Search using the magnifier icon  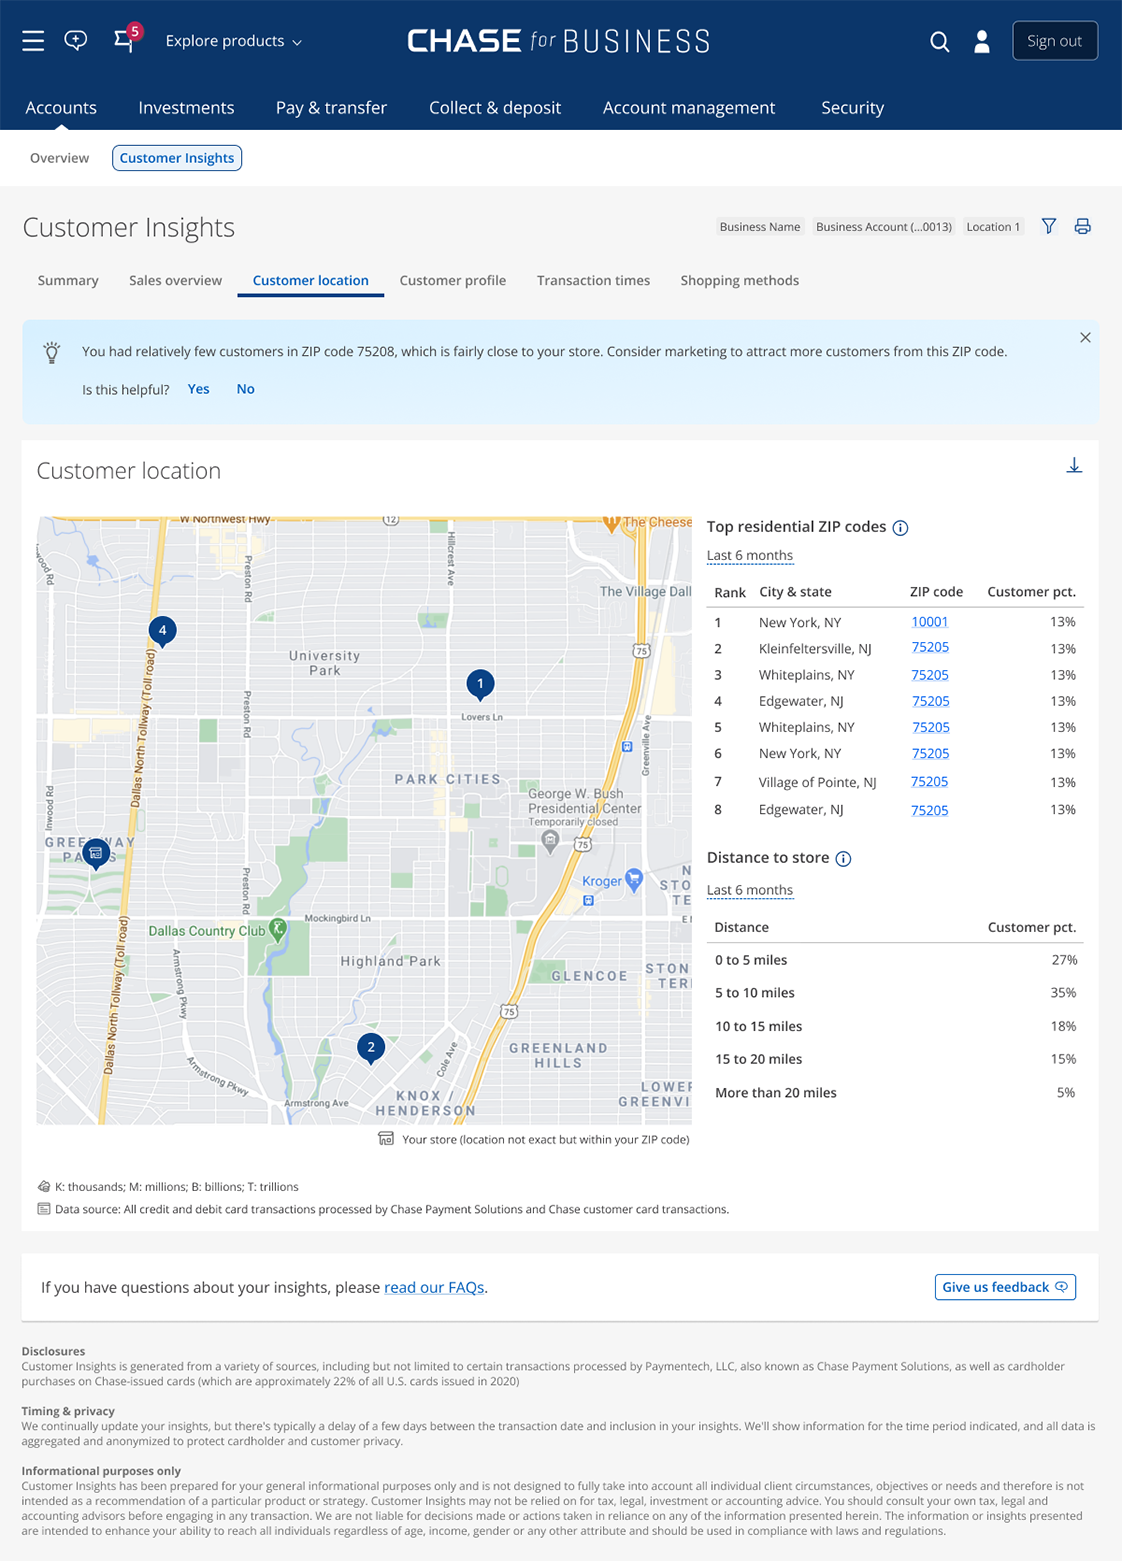tap(940, 41)
